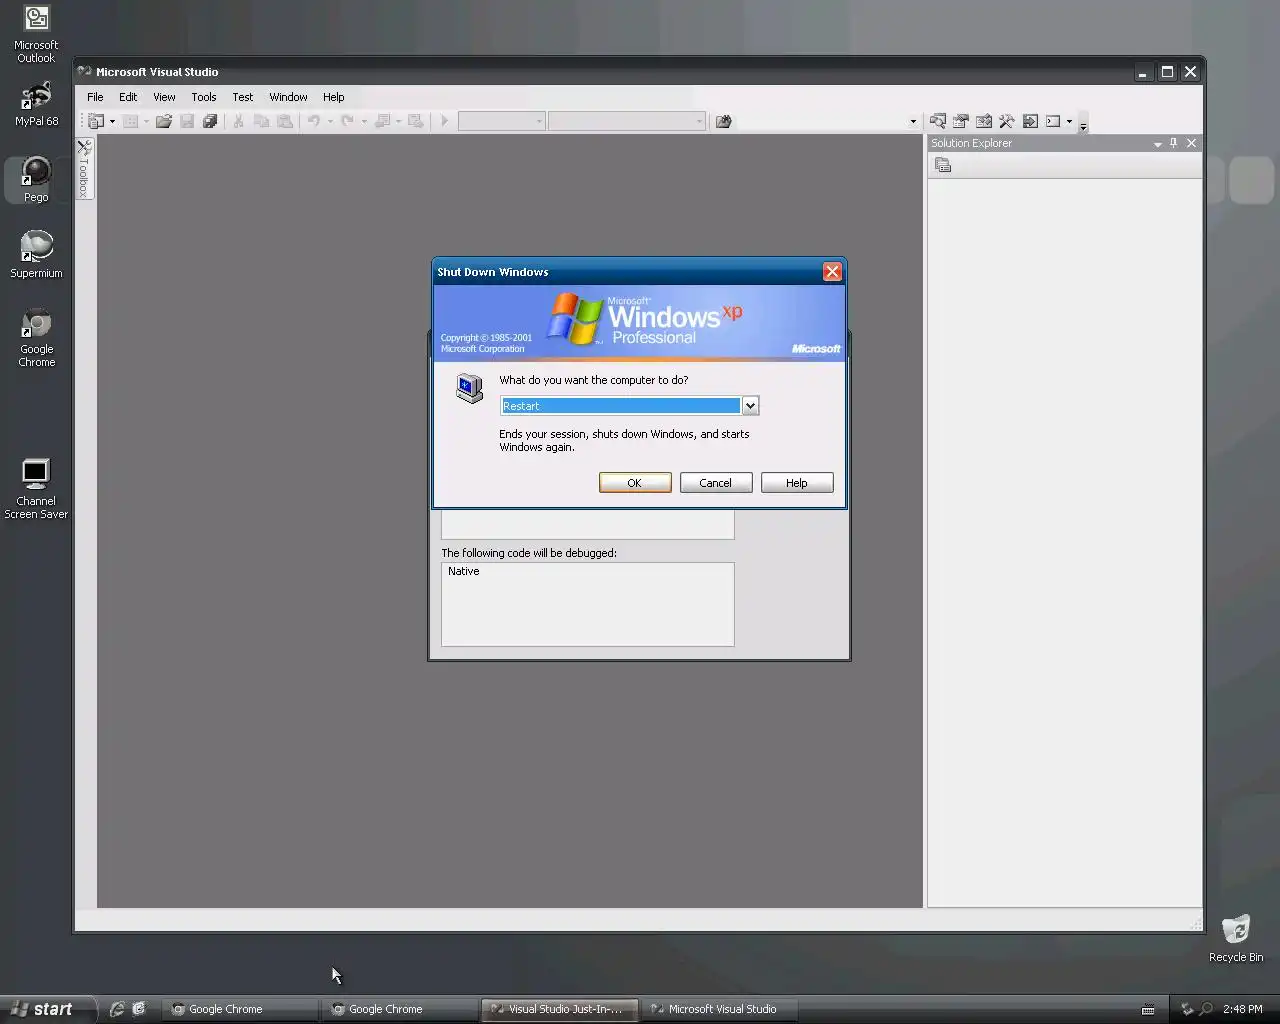Click the Copy toolbar icon
This screenshot has width=1280, height=1024.
261,121
